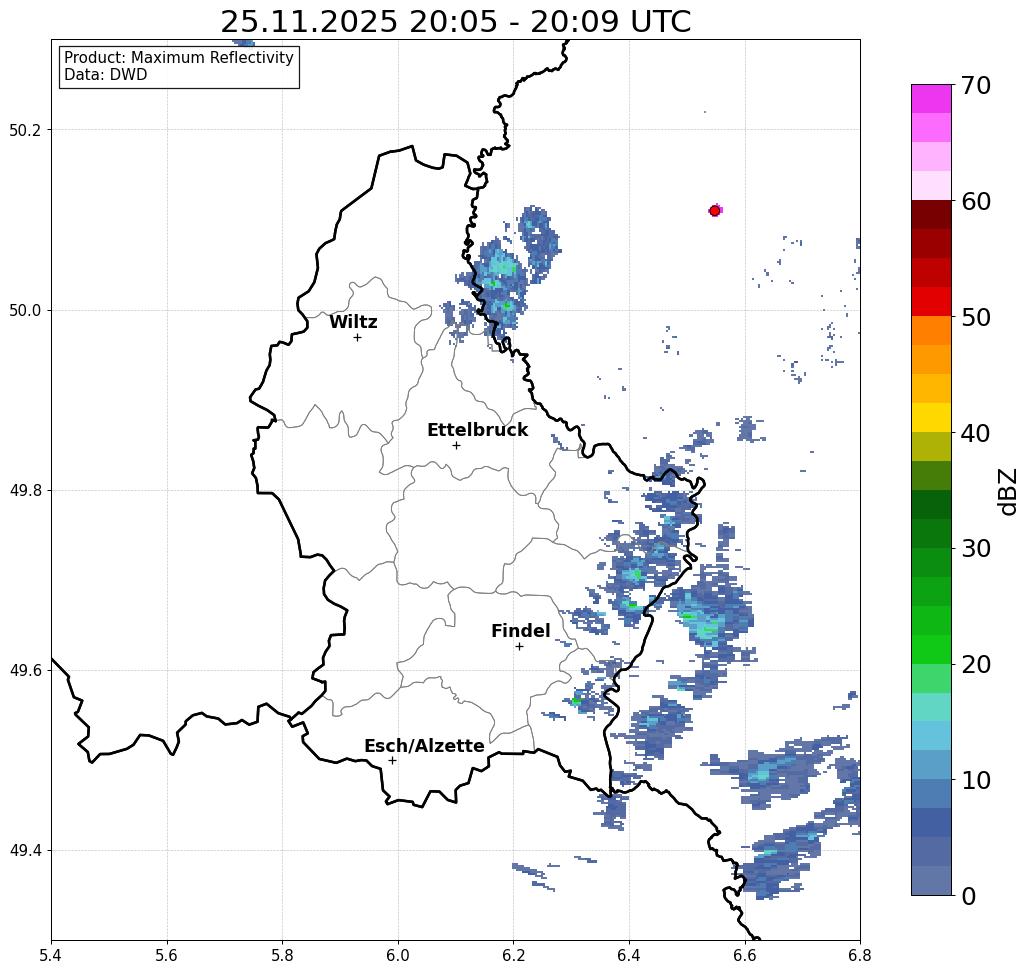Image resolution: width=1029 pixels, height=973 pixels.
Task: Pick the magenta swatch at colorbar top
Action: click(x=931, y=99)
